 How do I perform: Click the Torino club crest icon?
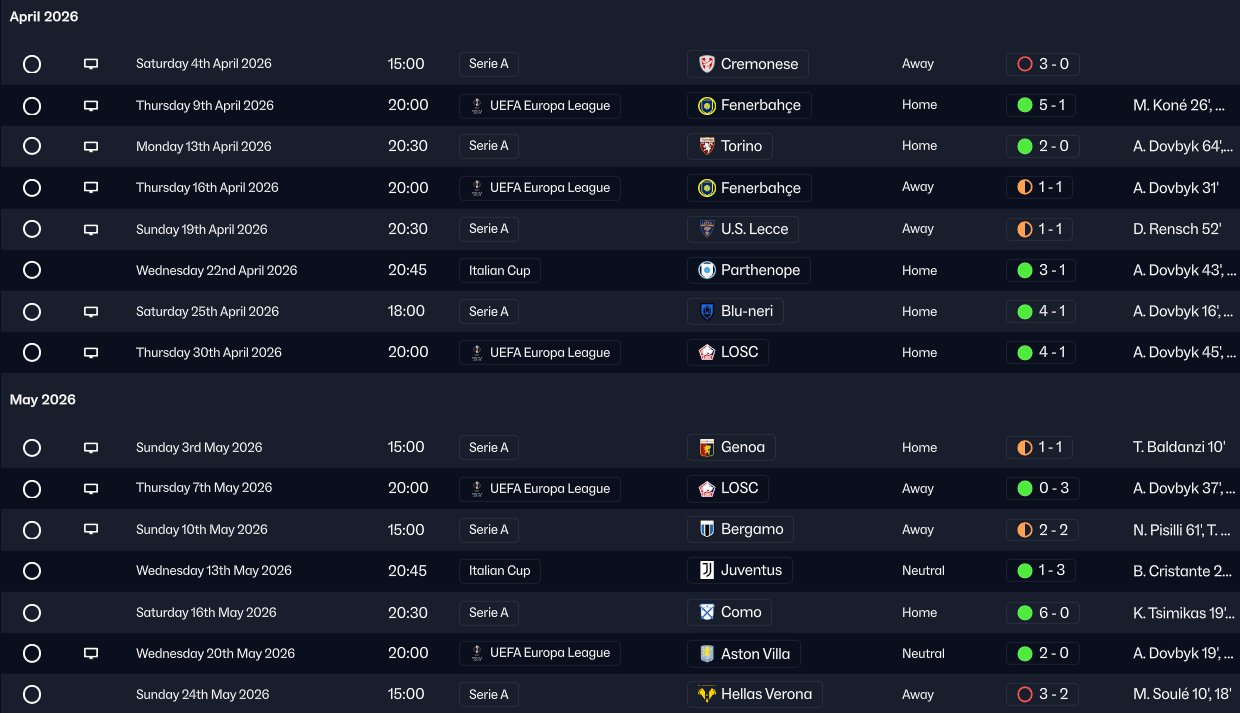pyautogui.click(x=706, y=146)
